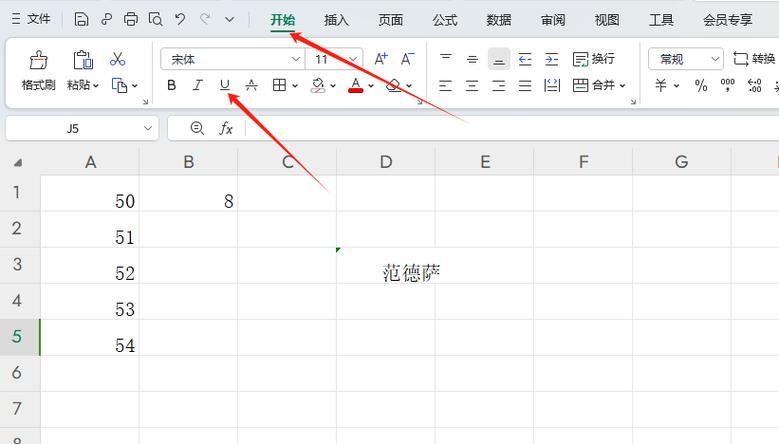Apply the fill color bucket
The height and width of the screenshot is (444, 779).
click(317, 85)
